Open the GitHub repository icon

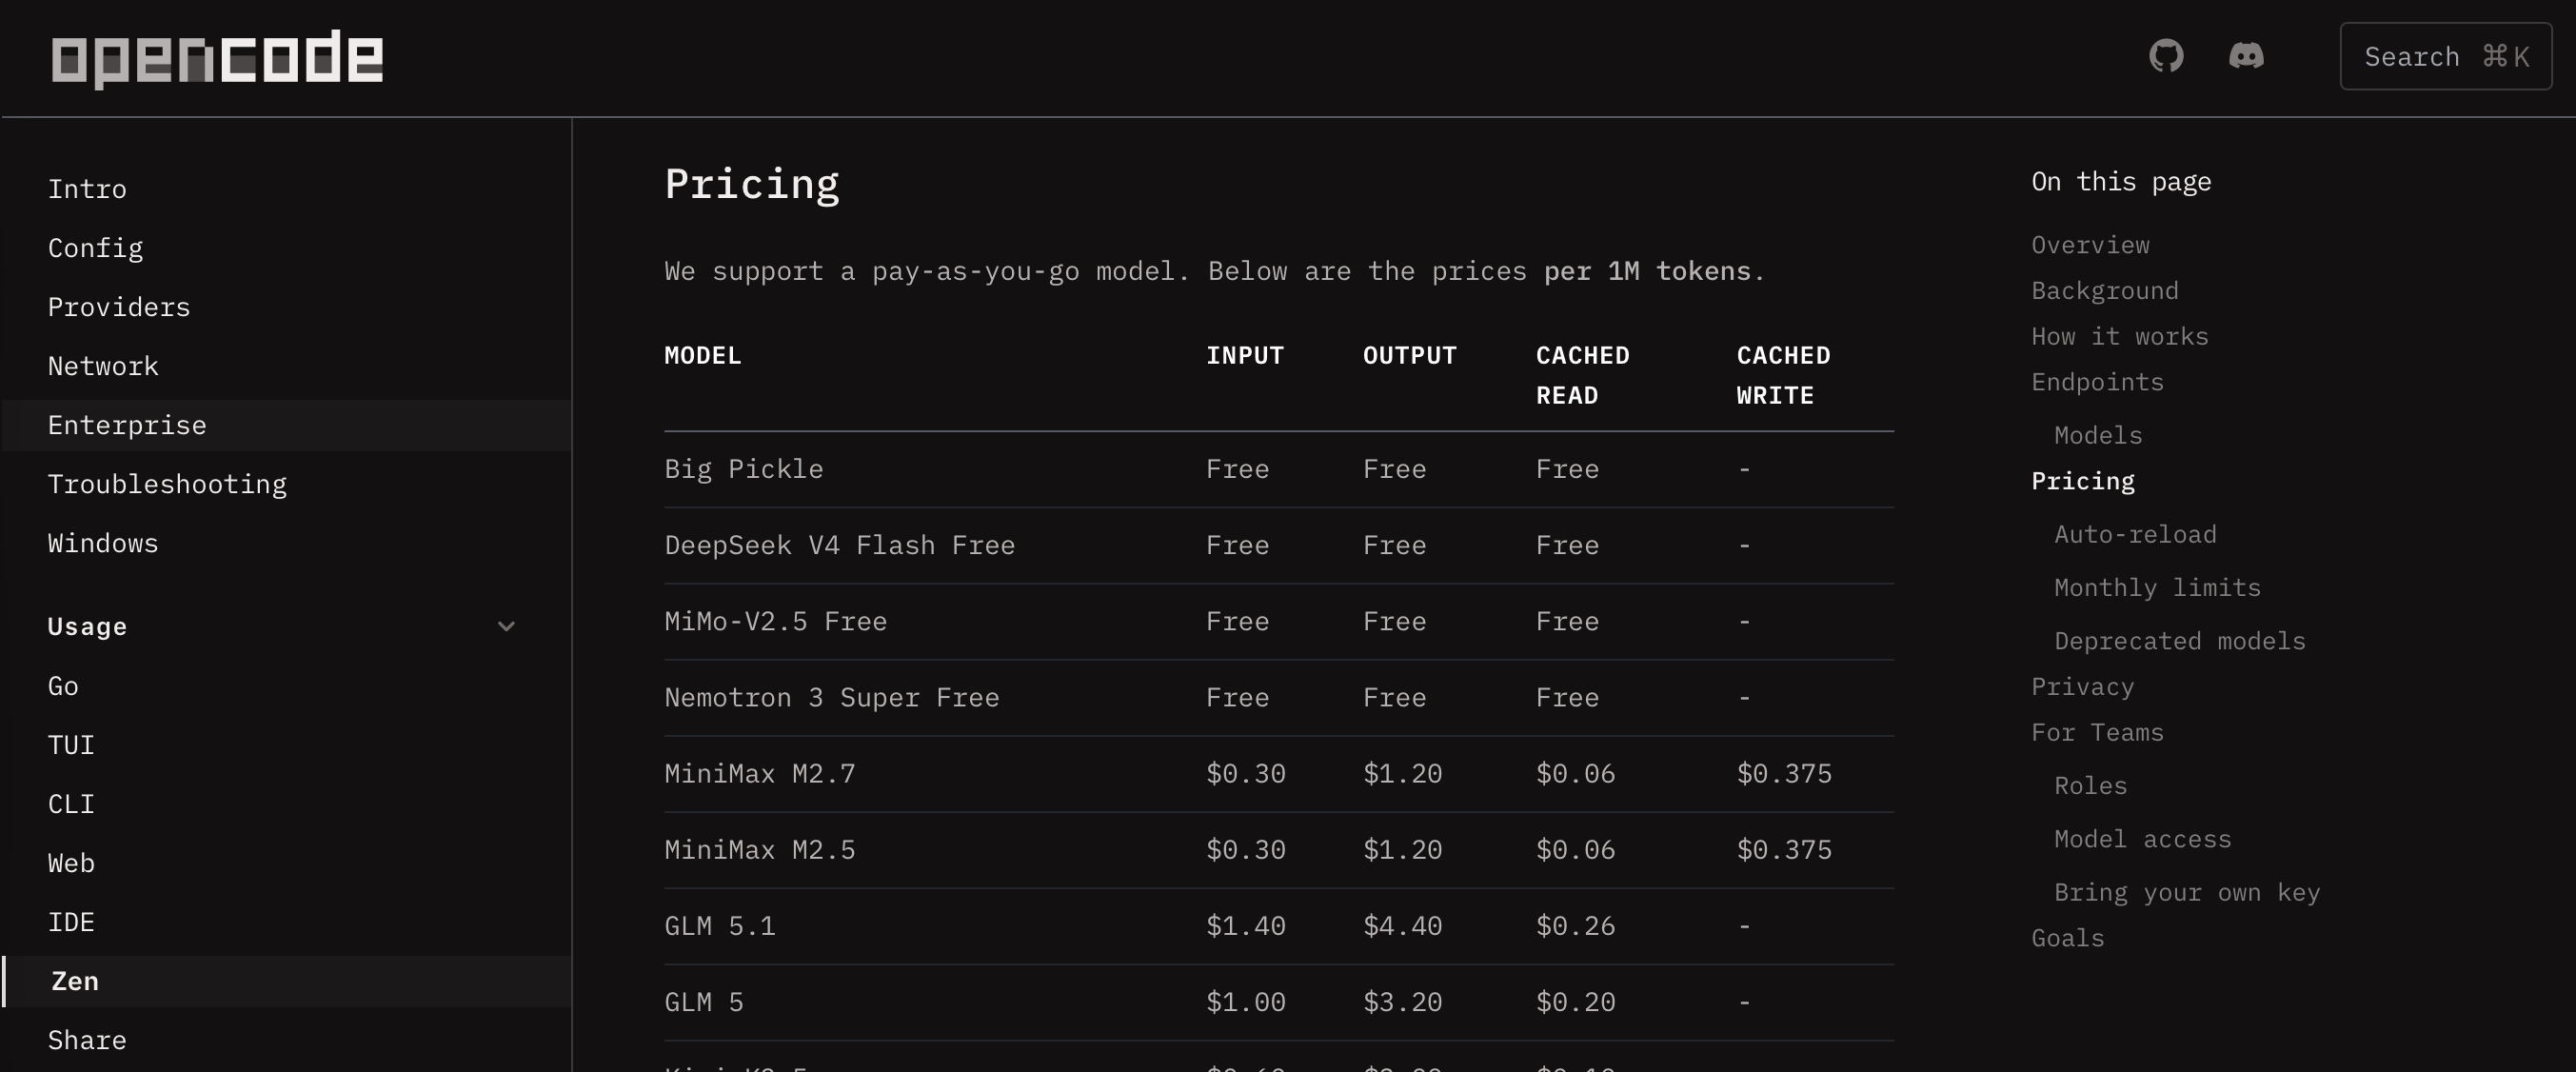[2166, 56]
